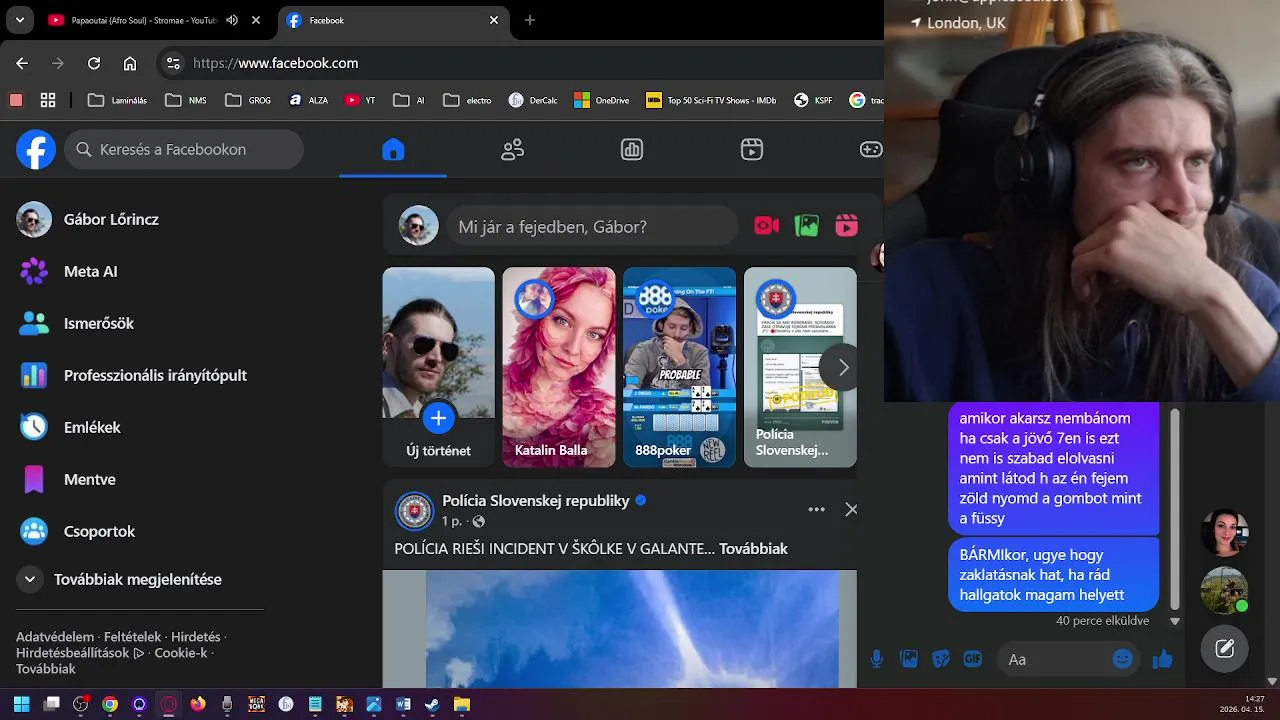
Task: Open Feltételek footer link
Action: 132,637
